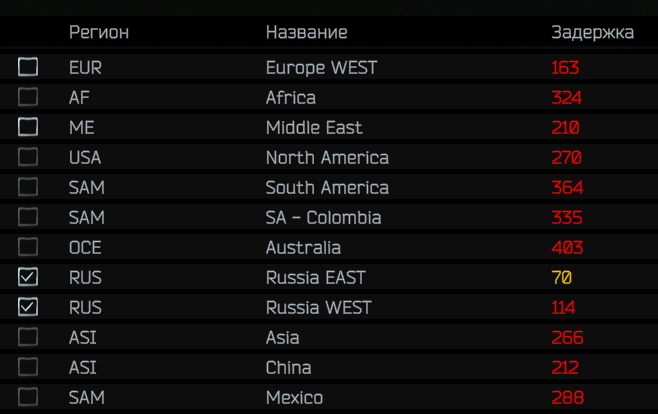The image size is (658, 414).
Task: Select the Australia row name
Action: 303,248
